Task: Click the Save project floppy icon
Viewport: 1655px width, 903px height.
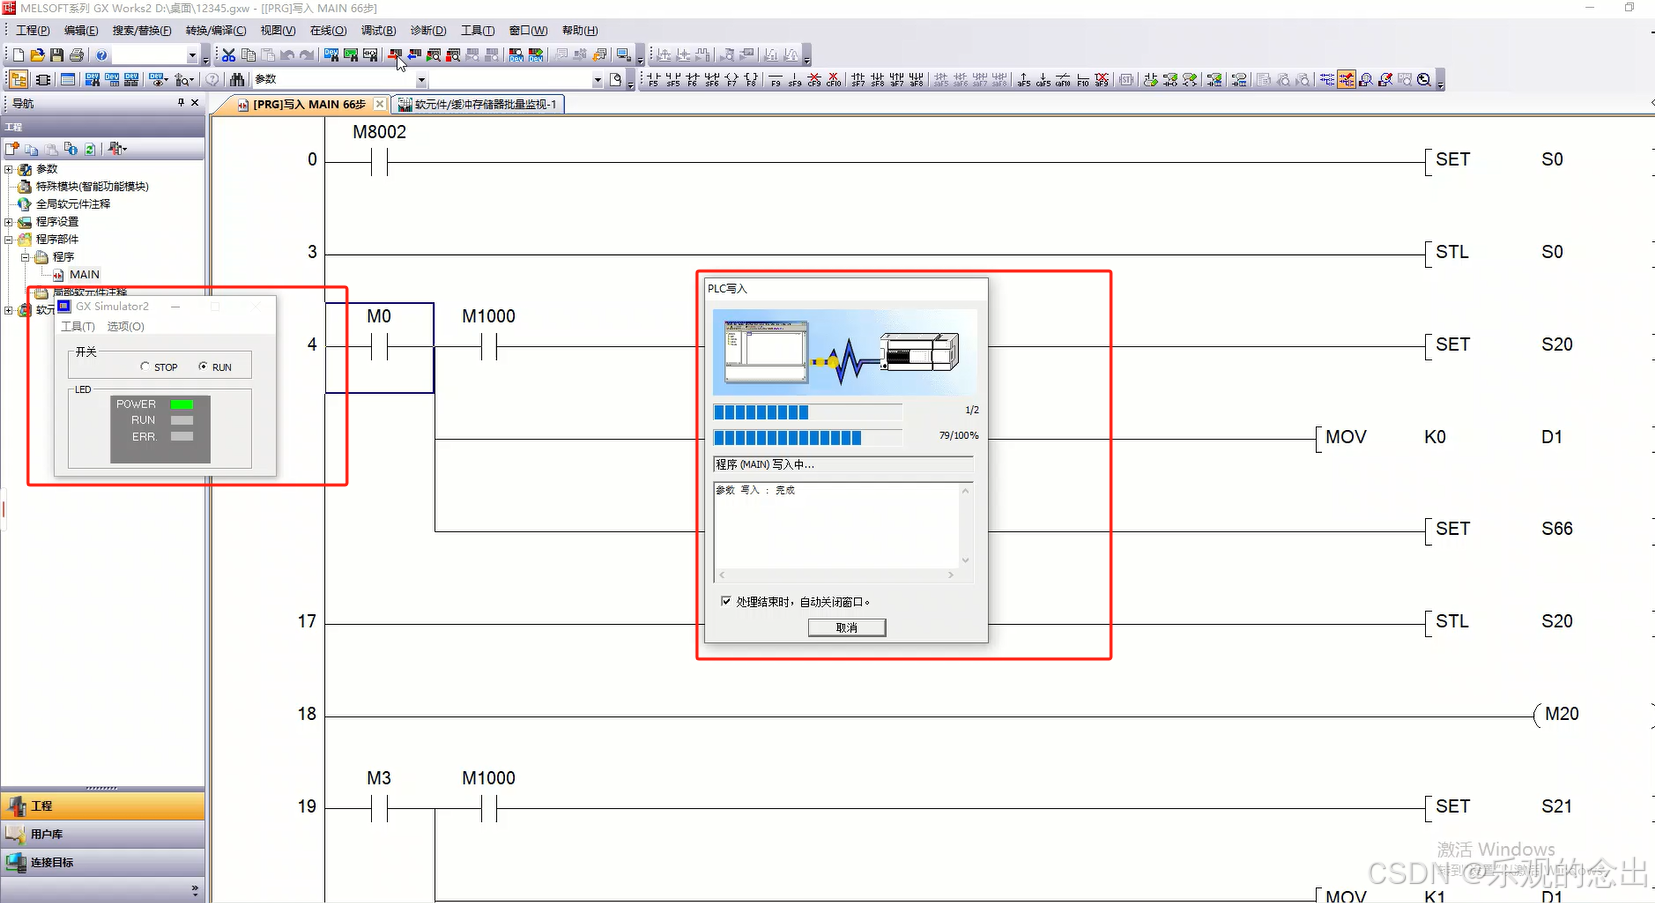Action: pyautogui.click(x=57, y=55)
